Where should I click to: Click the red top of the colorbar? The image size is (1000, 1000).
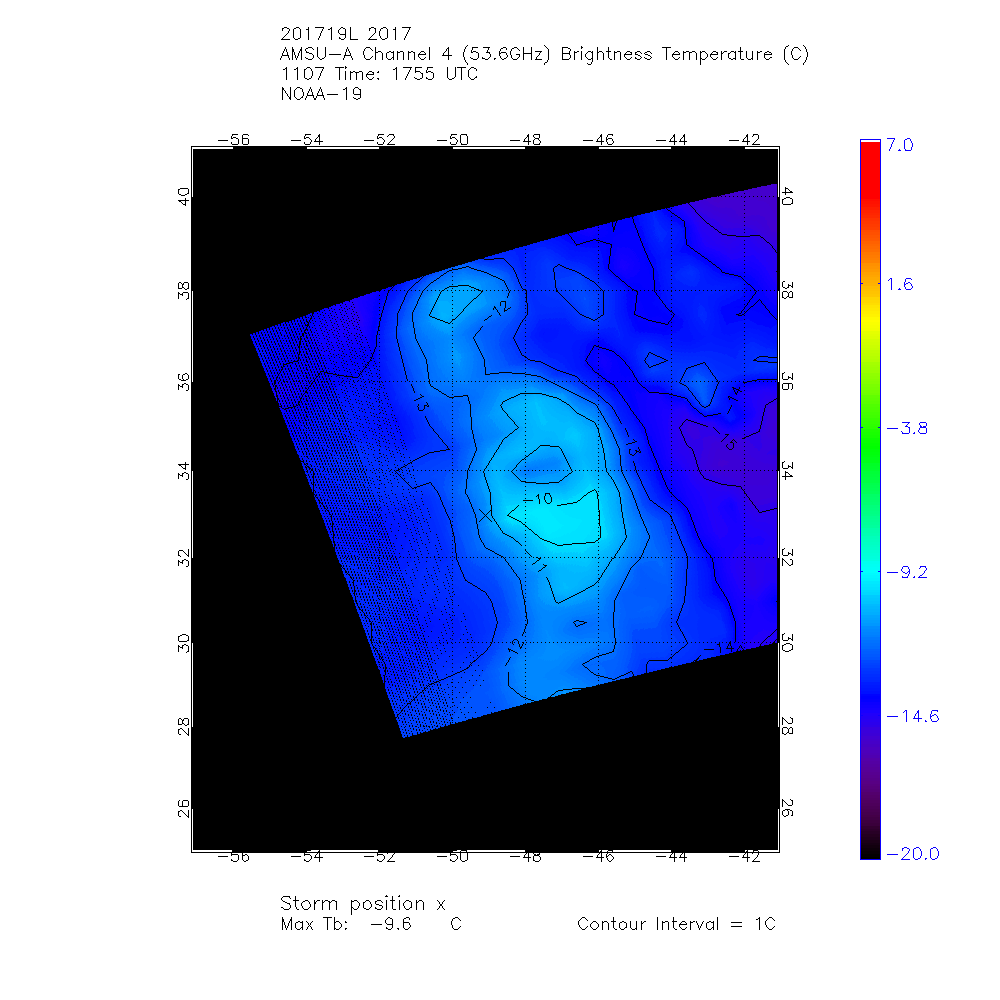[x=869, y=148]
